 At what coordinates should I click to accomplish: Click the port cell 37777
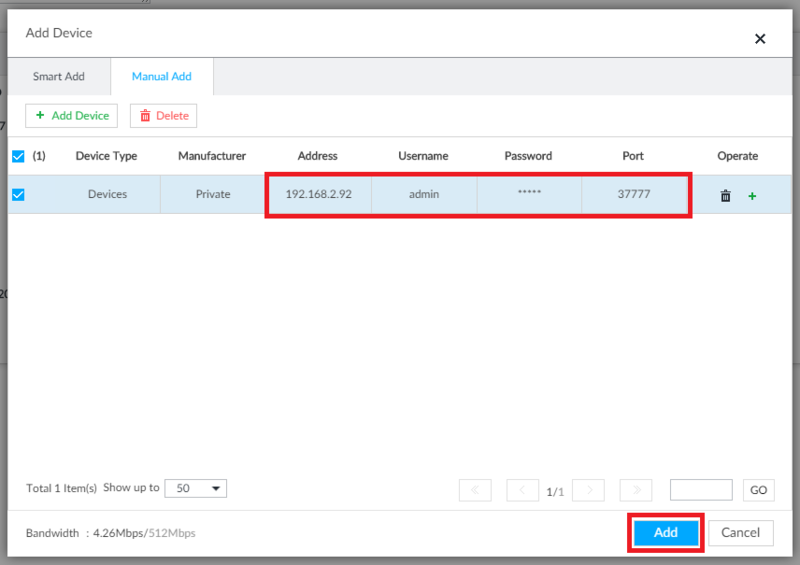pyautogui.click(x=634, y=194)
